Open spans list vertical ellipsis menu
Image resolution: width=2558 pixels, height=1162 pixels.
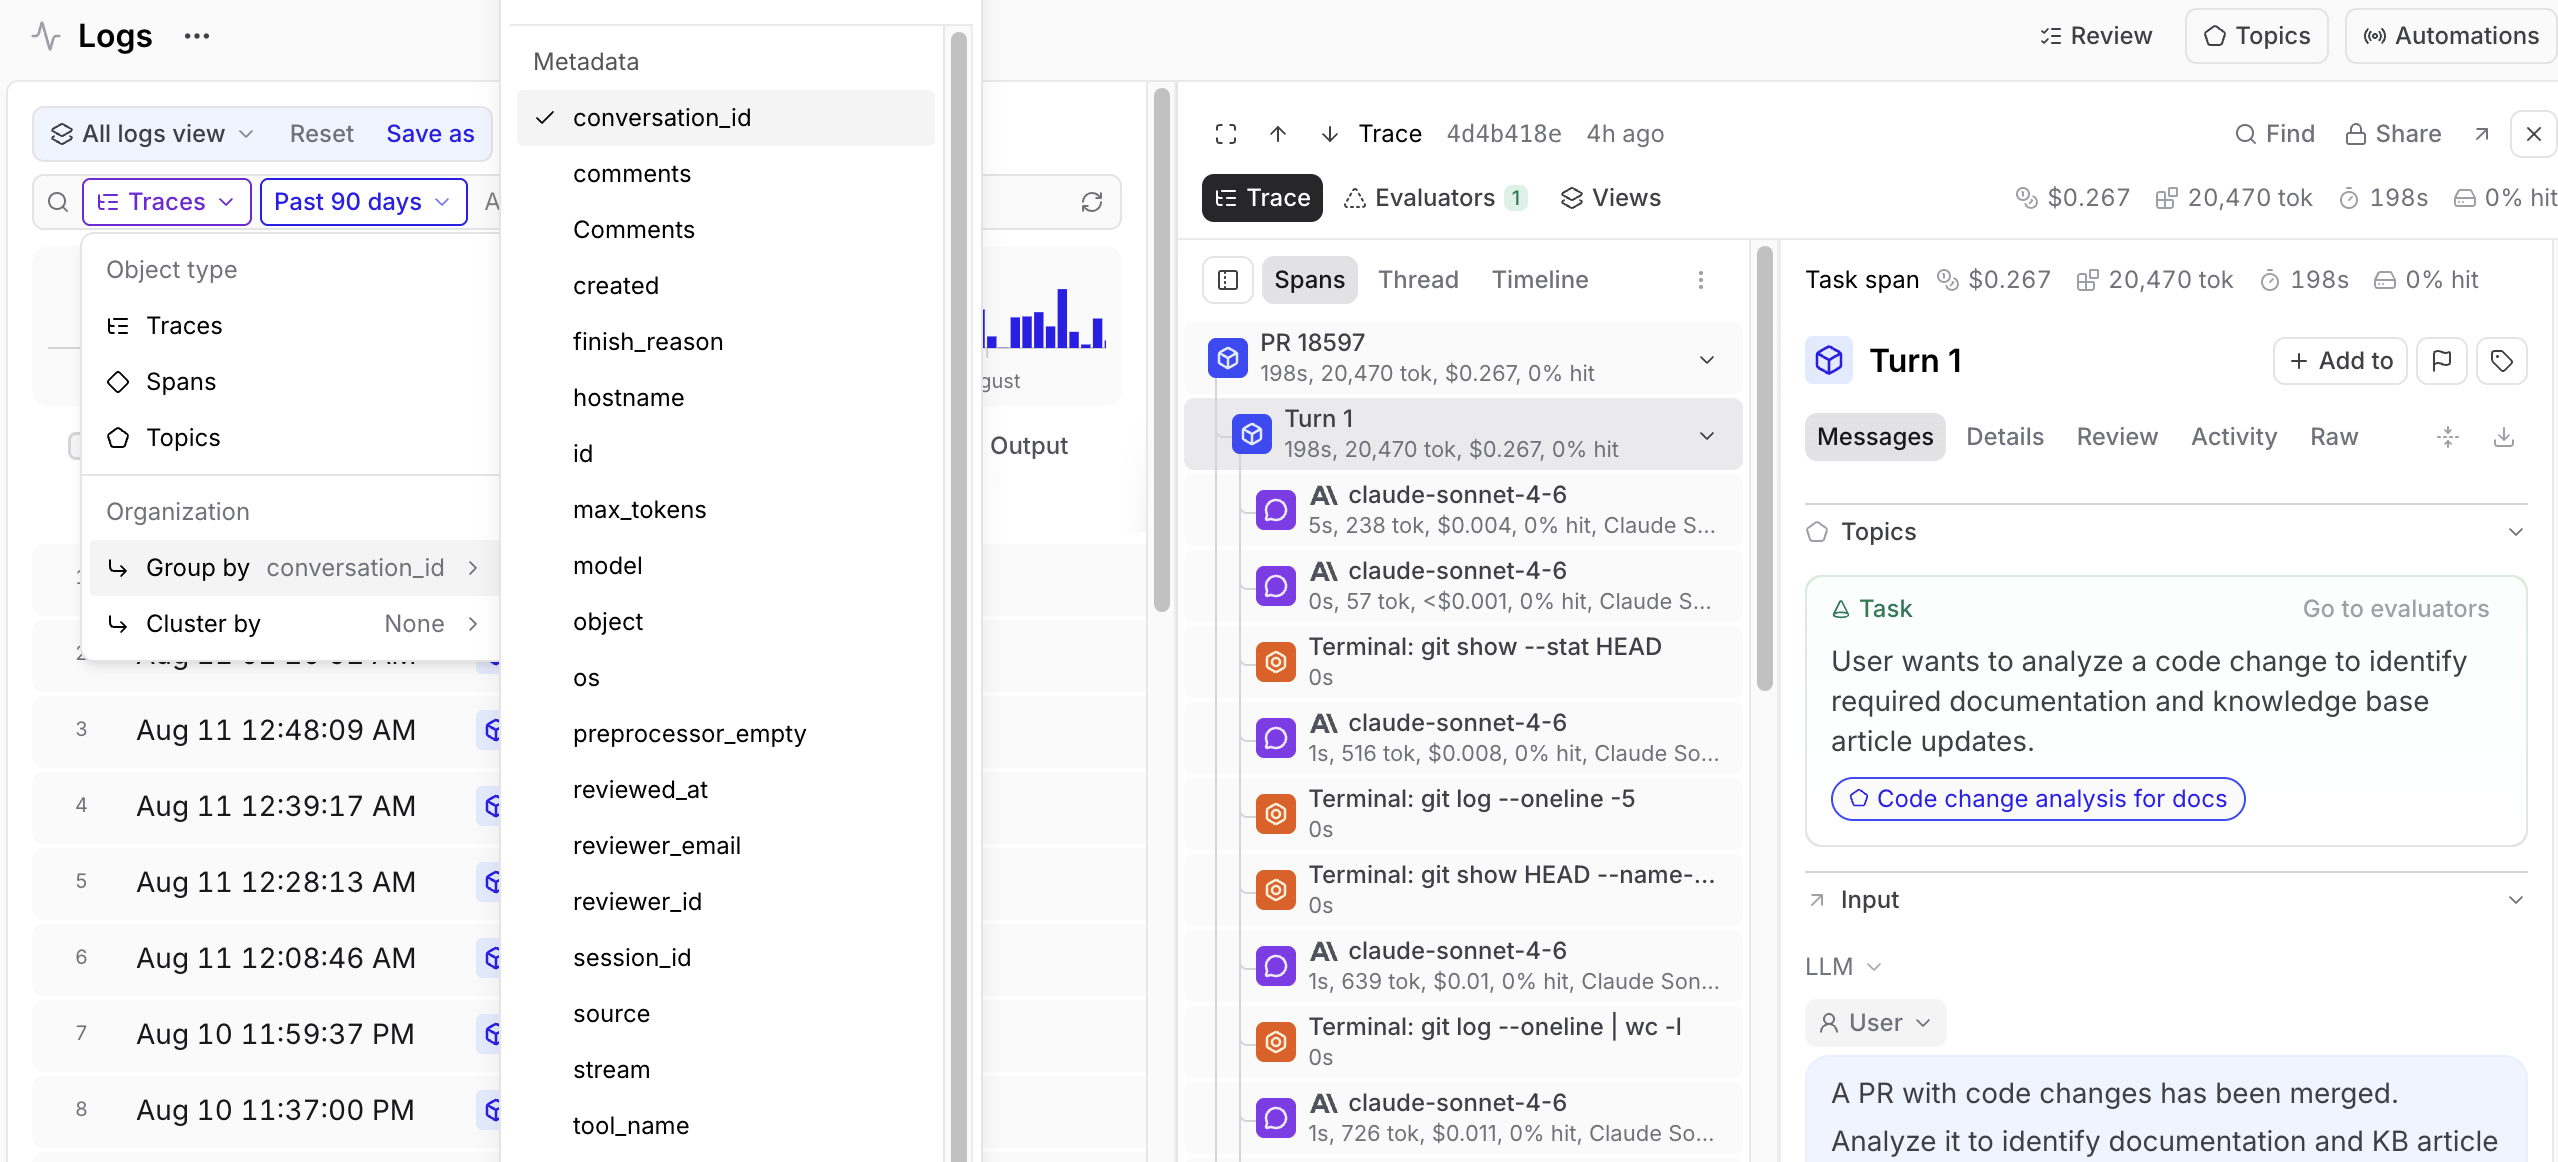[x=1700, y=280]
